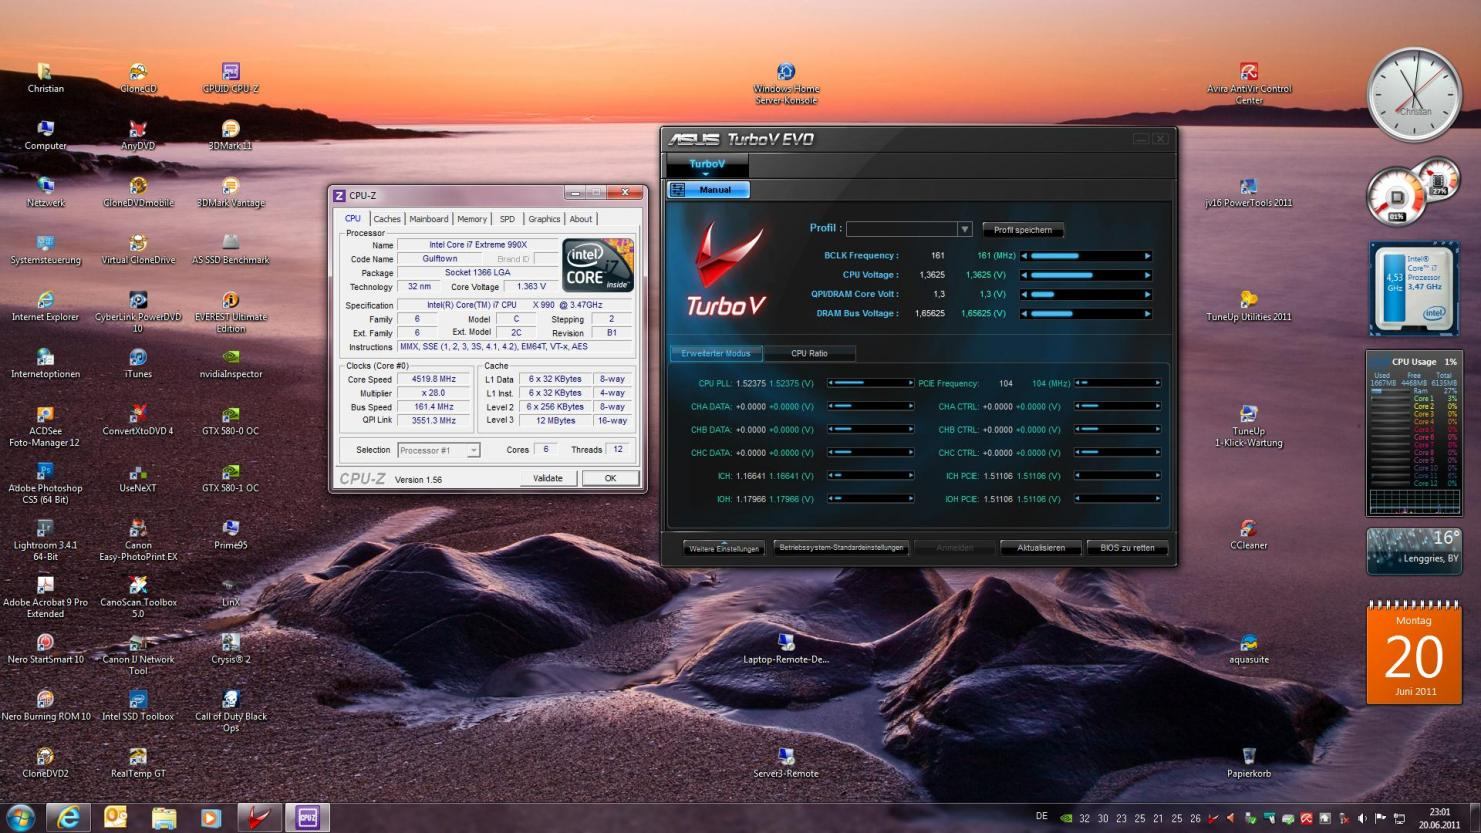Click the BIOS zu retten button
Viewport: 1481px width, 833px height.
point(1127,548)
